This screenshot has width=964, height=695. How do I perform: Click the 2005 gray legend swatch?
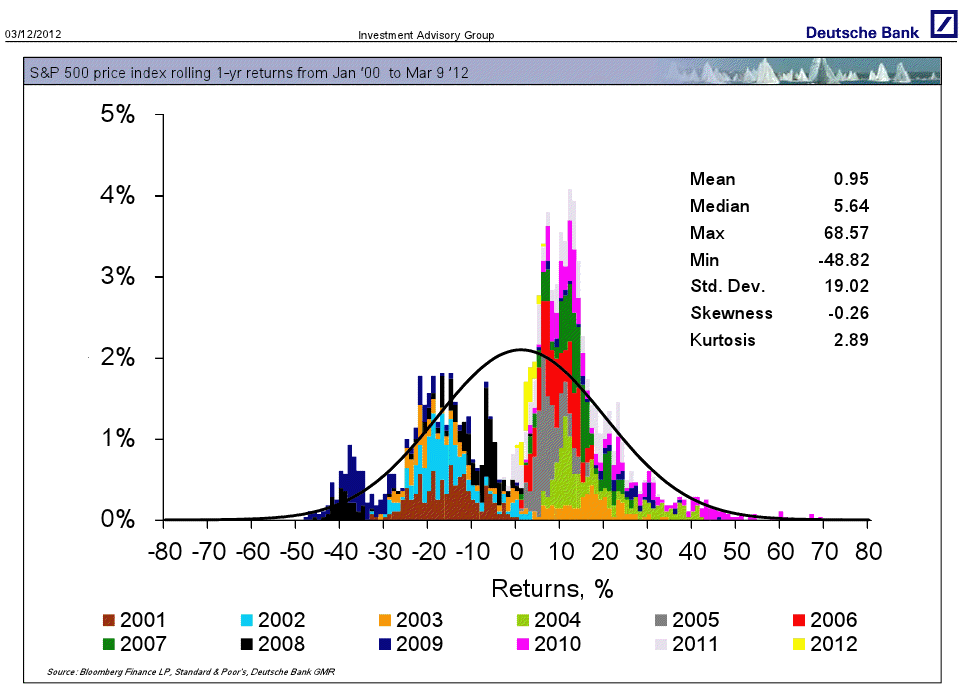(661, 621)
